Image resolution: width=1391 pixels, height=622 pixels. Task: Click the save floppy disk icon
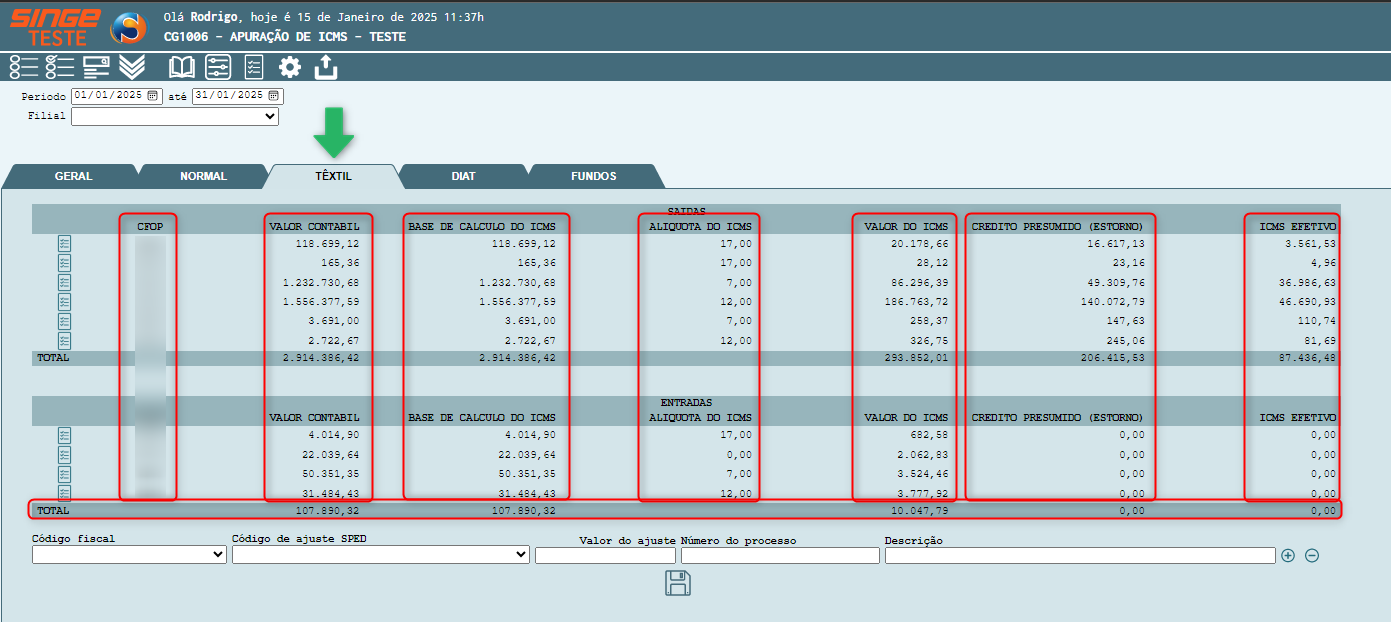tap(678, 583)
